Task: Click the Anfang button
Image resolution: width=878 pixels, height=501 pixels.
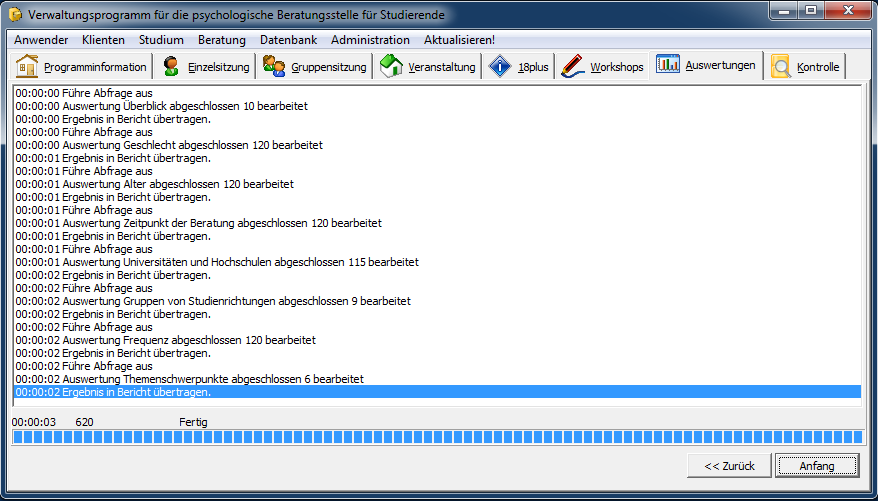Action: tap(816, 466)
